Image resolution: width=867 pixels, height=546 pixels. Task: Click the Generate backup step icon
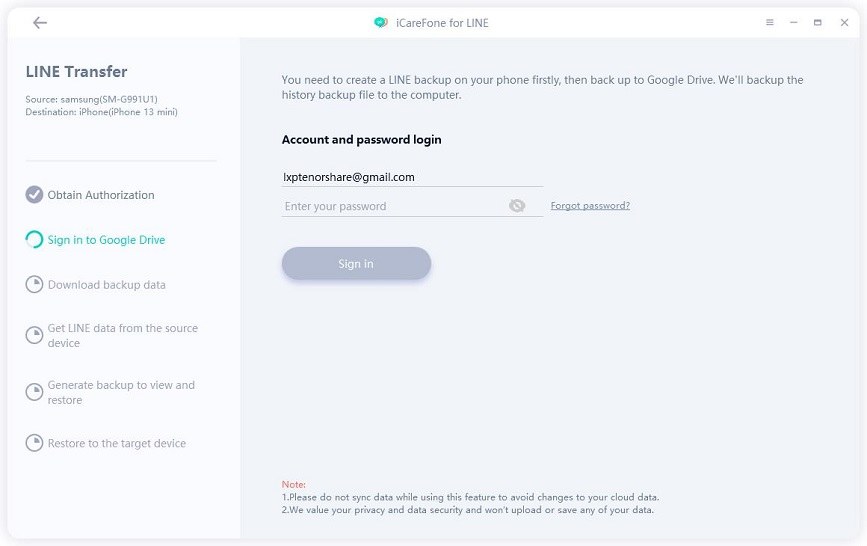(x=34, y=393)
